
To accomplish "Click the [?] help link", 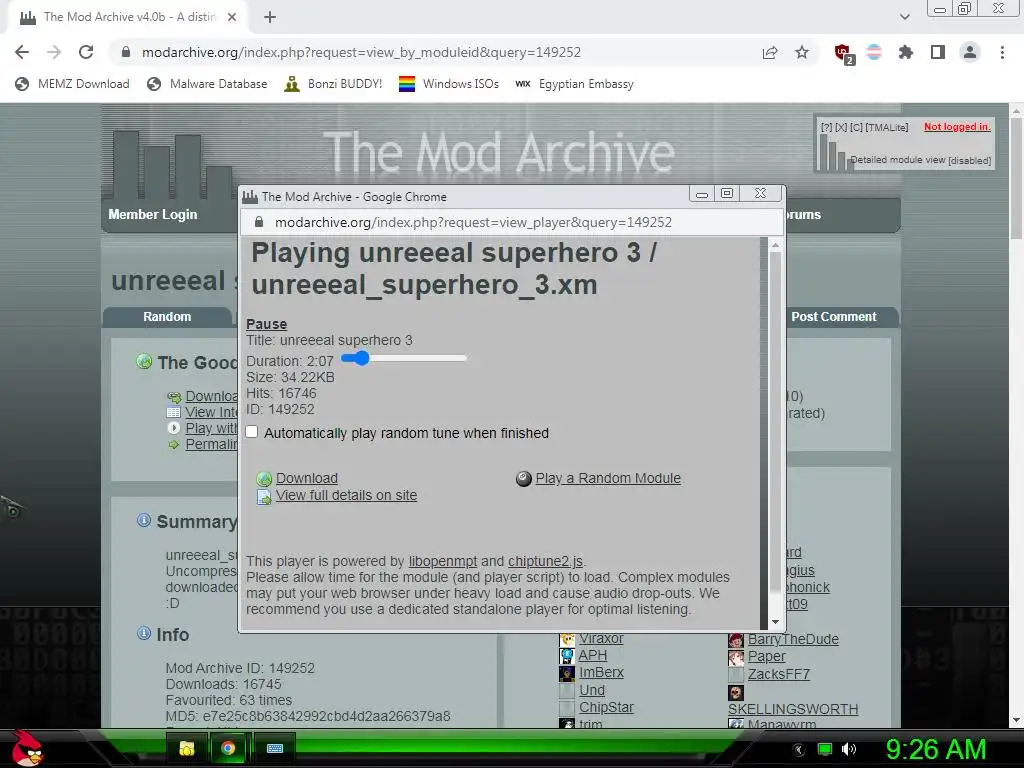I will (826, 127).
